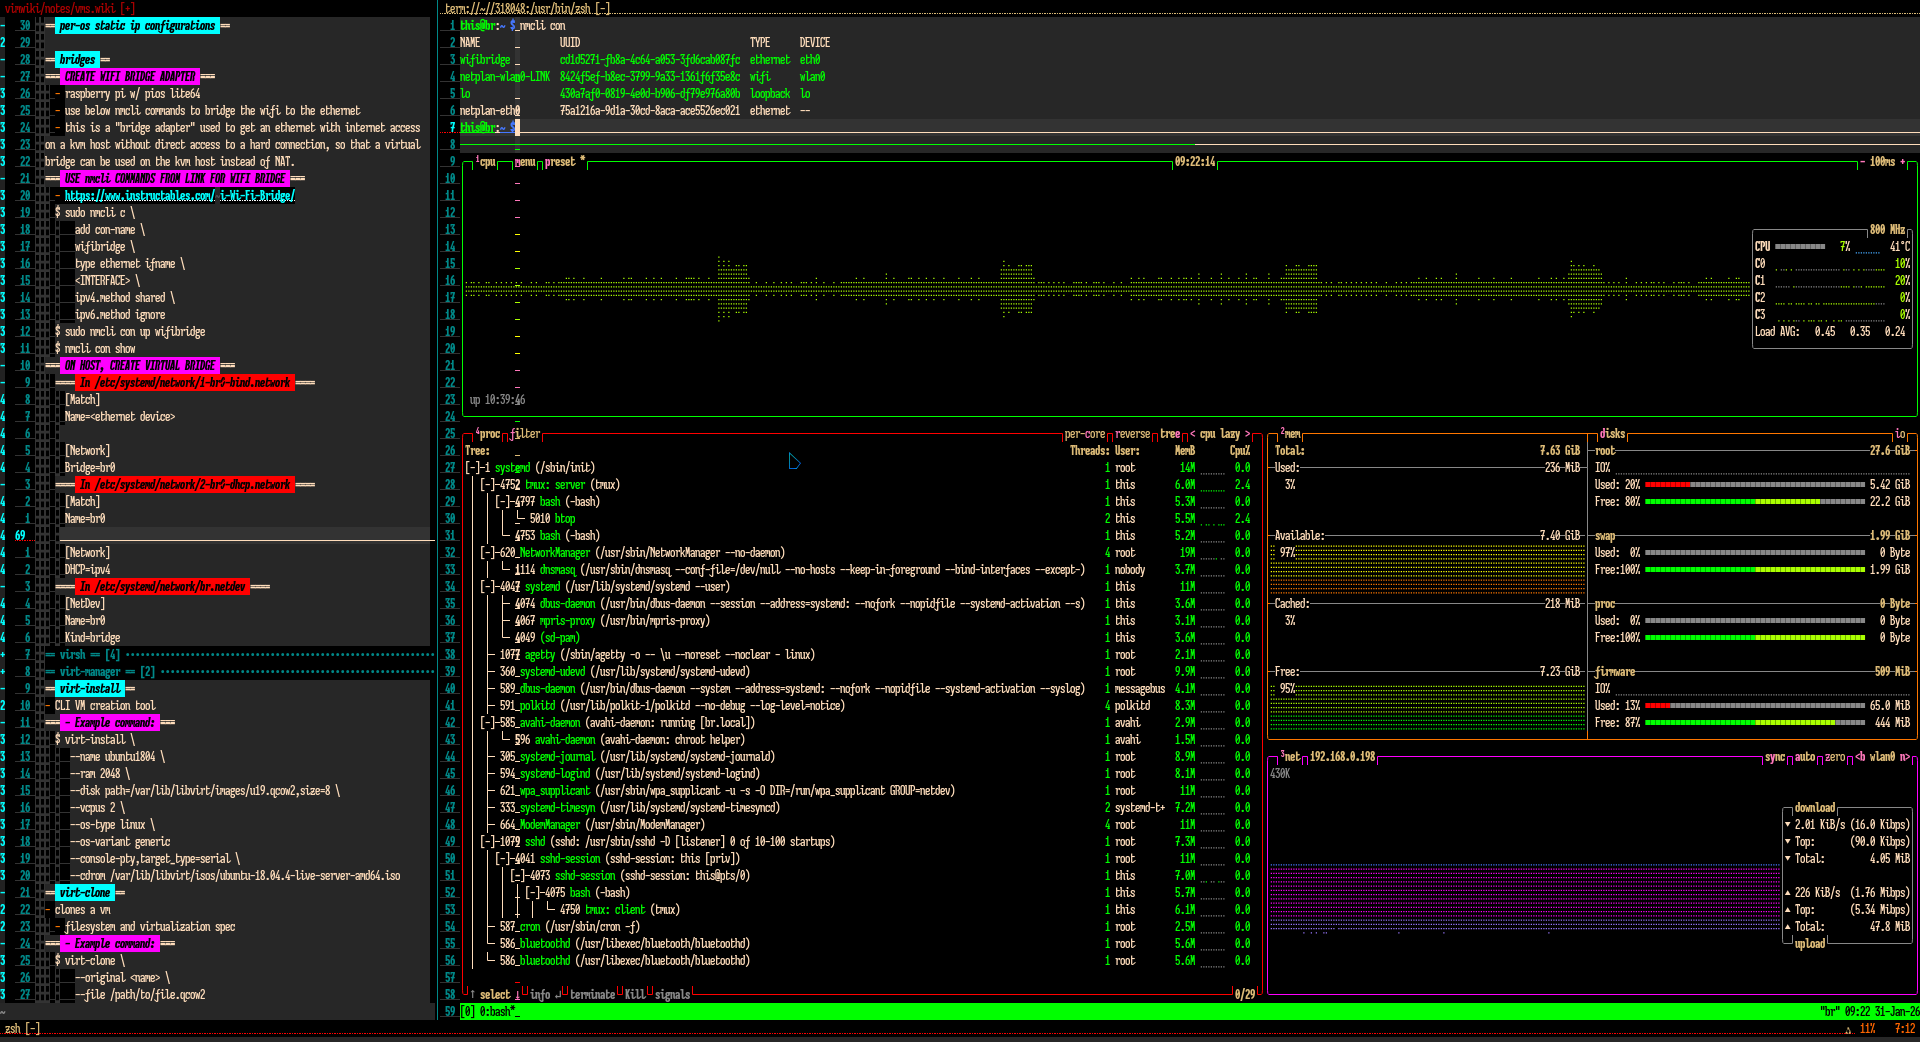Toggle reverse sorting of processes
Screen dimensions: 1920x1042
(x=1132, y=434)
